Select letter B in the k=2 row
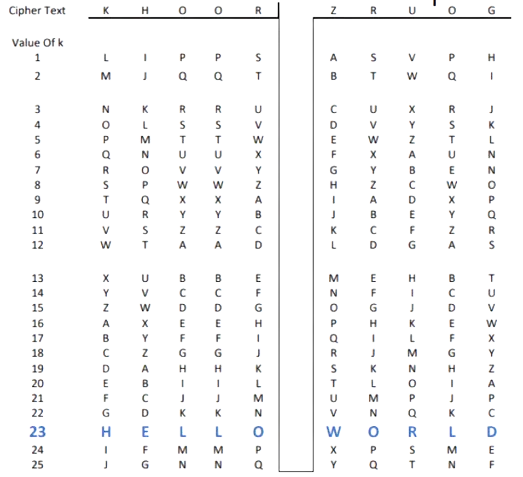This screenshot has height=477, width=523. 333,76
